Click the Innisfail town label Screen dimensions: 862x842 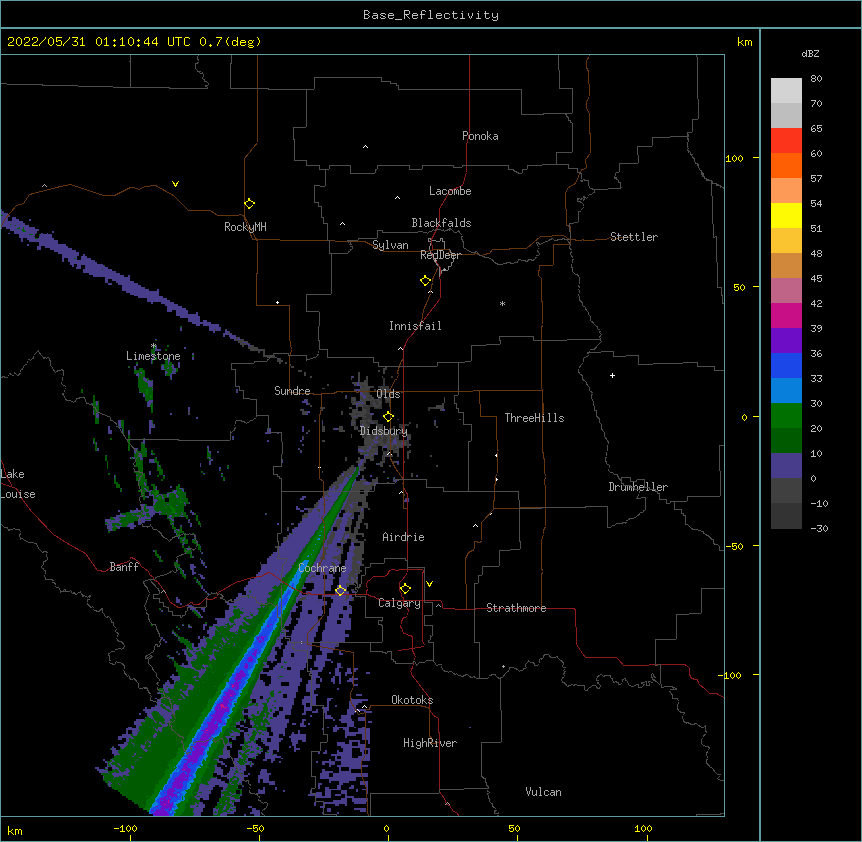click(415, 326)
